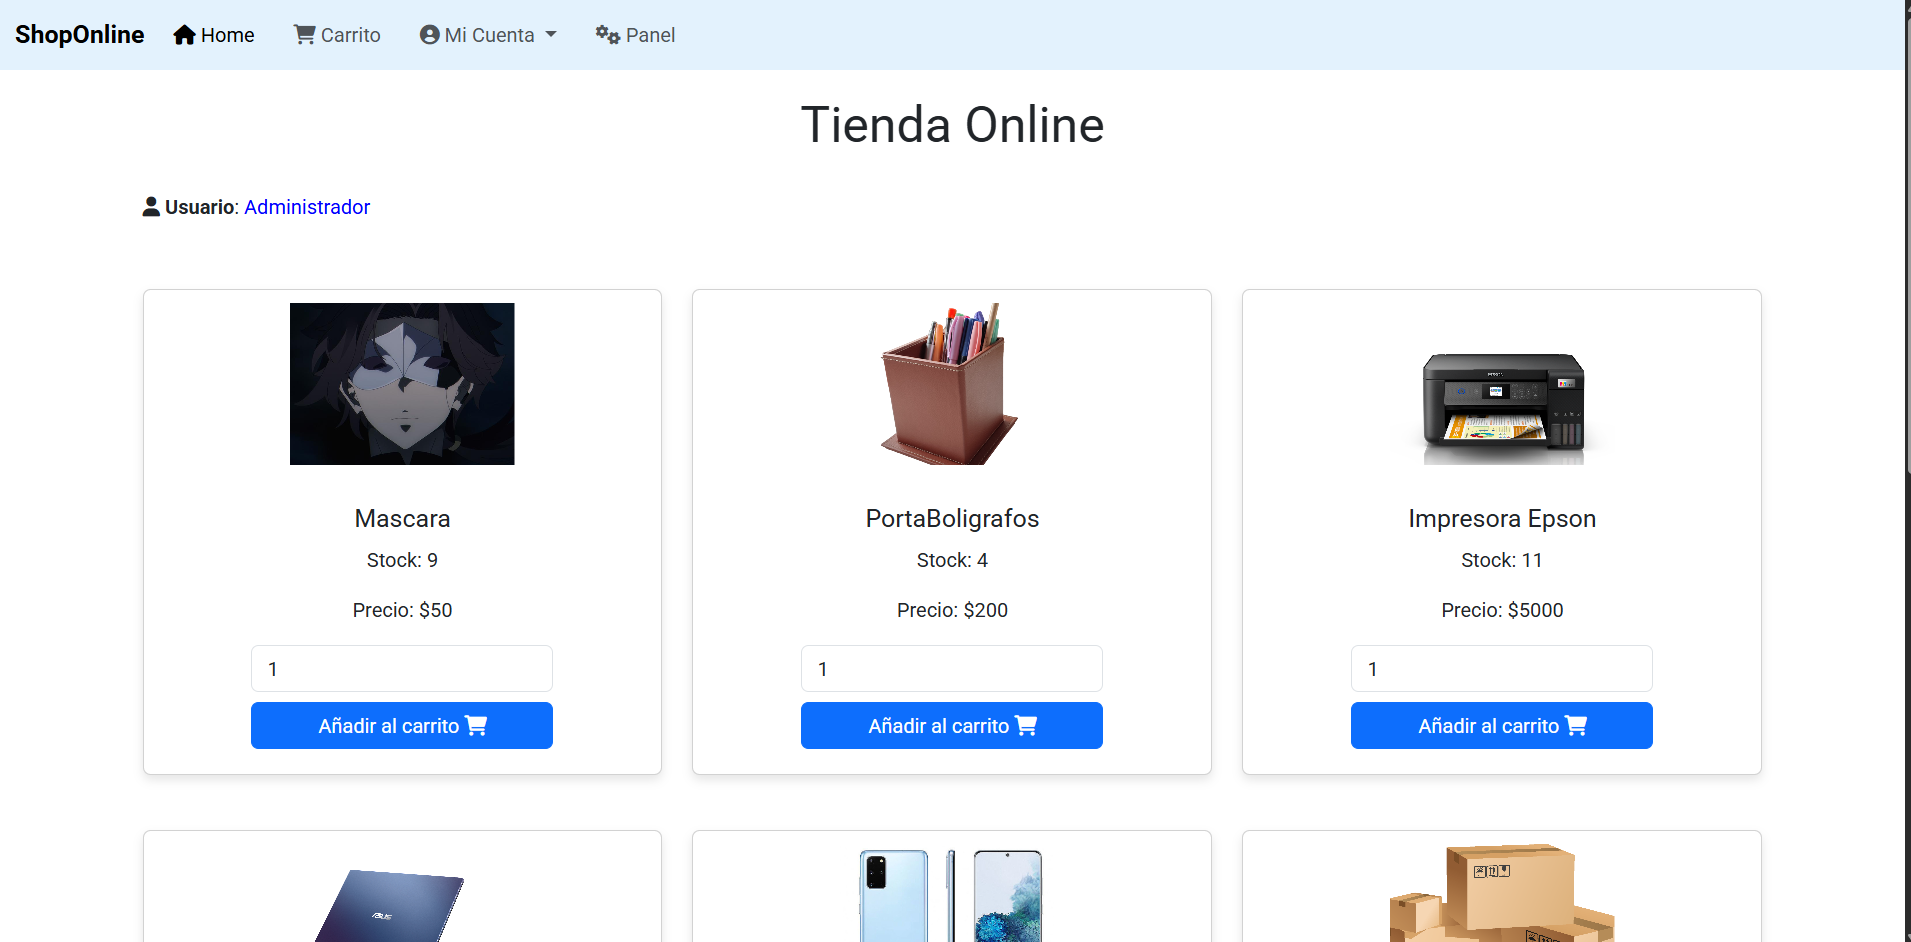Click the user silhouette icon beside Usuario
Viewport: 1911px width, 942px height.
pos(151,207)
